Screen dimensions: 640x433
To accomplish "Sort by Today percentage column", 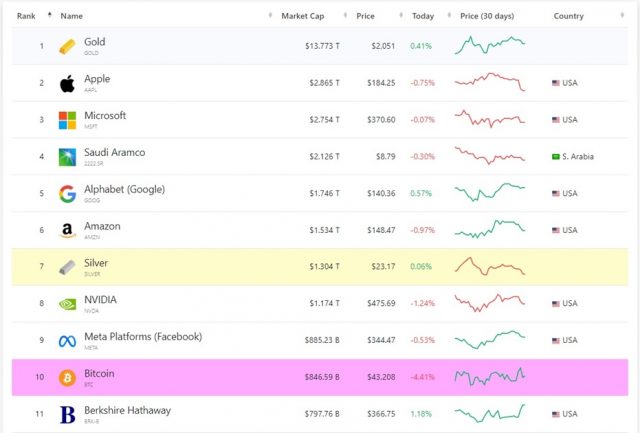I will (423, 16).
